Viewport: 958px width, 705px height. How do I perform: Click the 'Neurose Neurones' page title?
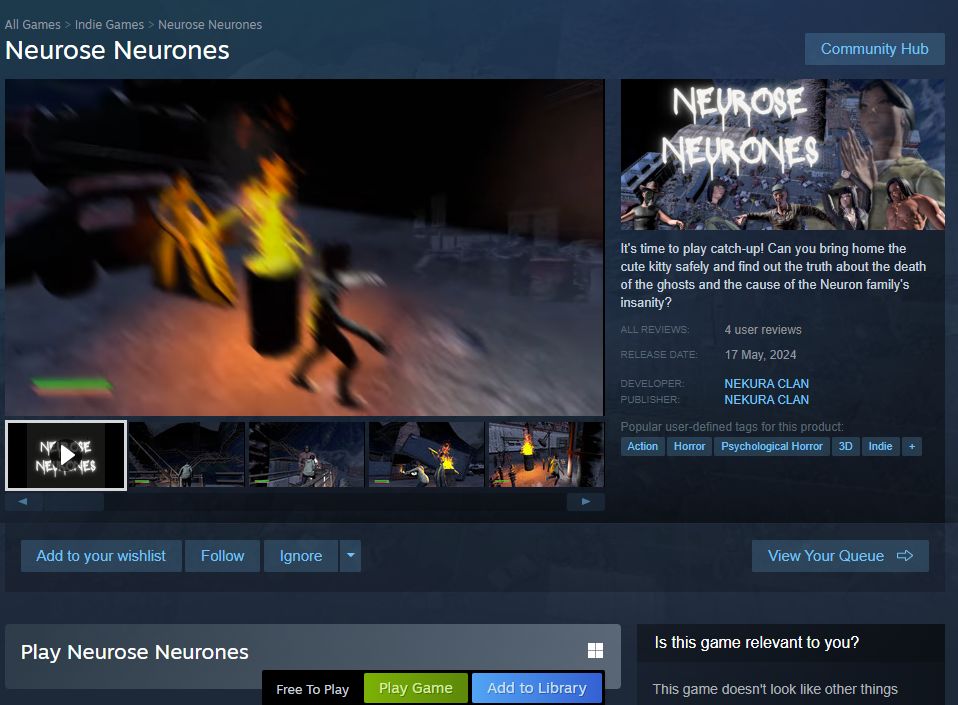click(x=117, y=50)
